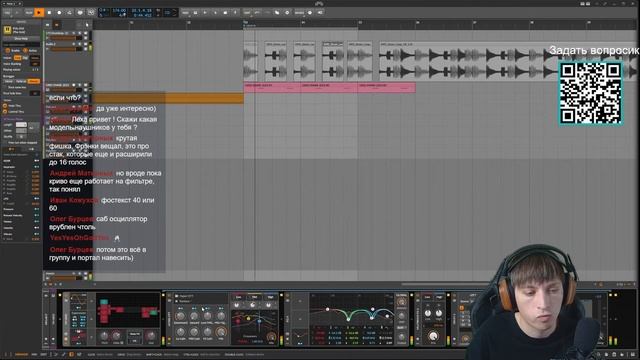Open the File menu in the top bar
Viewport: 640px width, 360px height.
coord(7,13)
